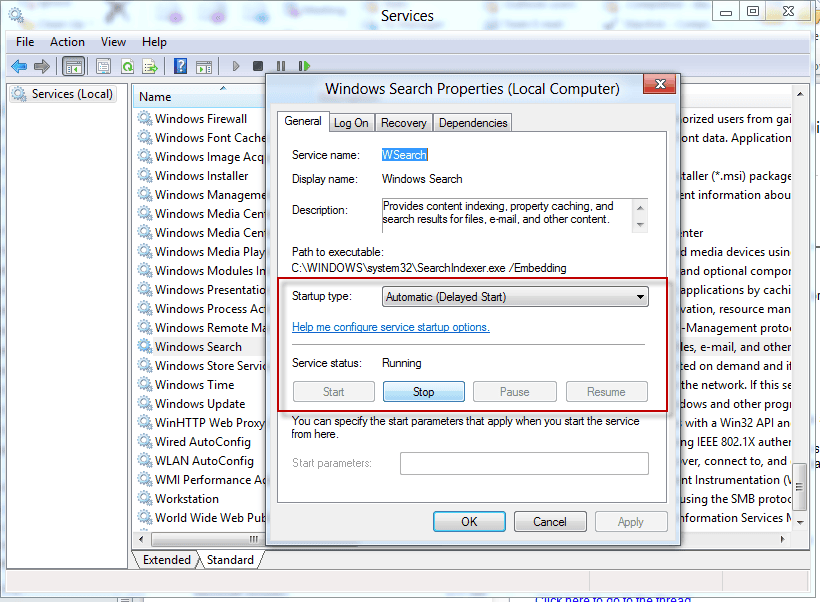Toggle the console tree show/hide icon
Screen dimensions: 820x602
pos(73,66)
